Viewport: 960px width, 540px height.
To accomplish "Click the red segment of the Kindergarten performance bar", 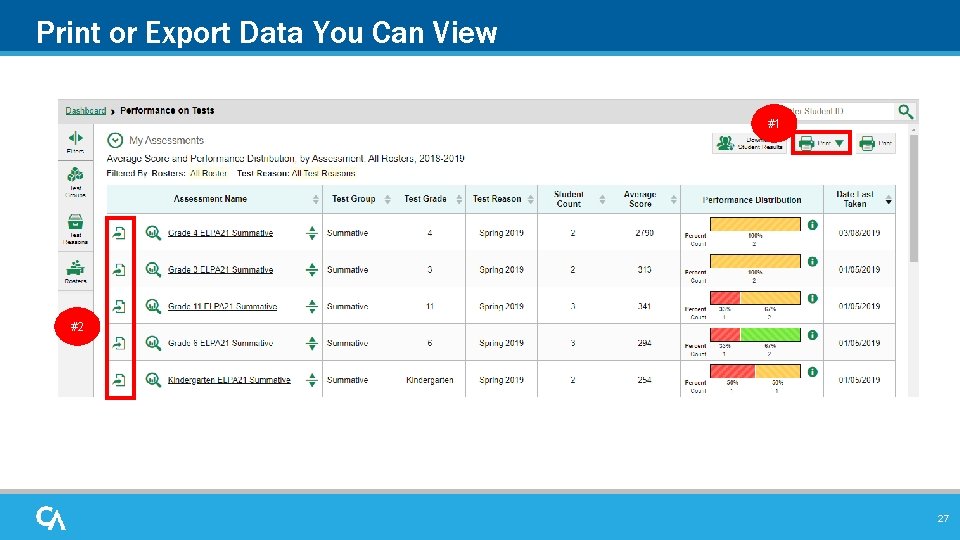I will 732,371.
